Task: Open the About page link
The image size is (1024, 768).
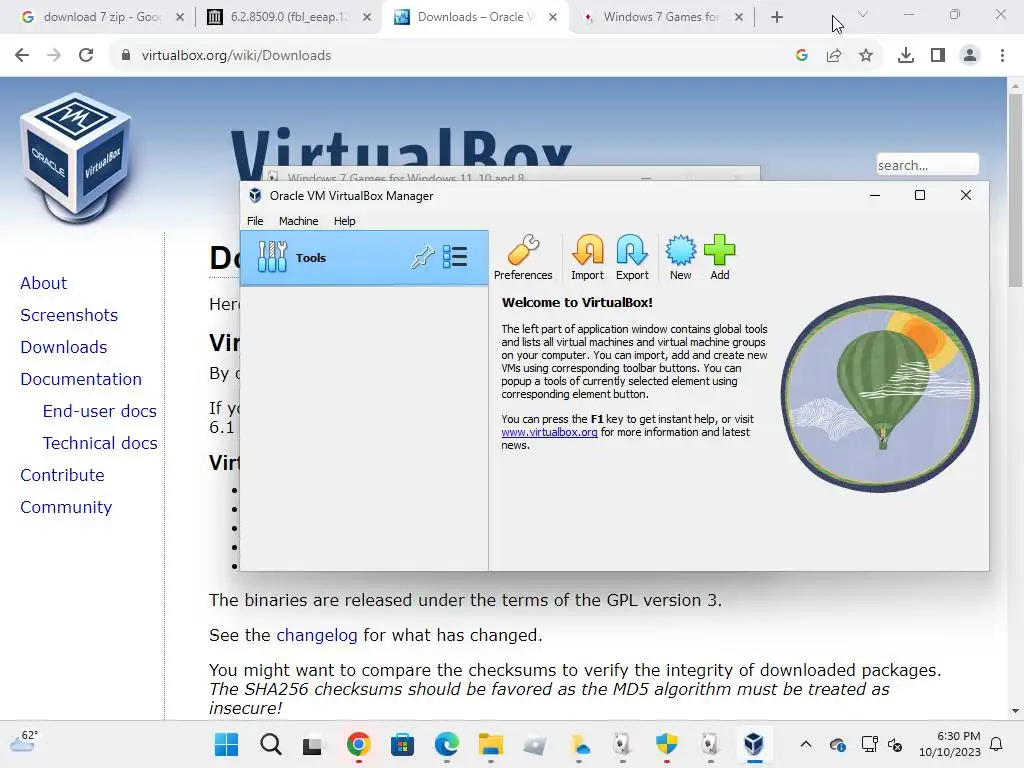Action: pos(44,283)
